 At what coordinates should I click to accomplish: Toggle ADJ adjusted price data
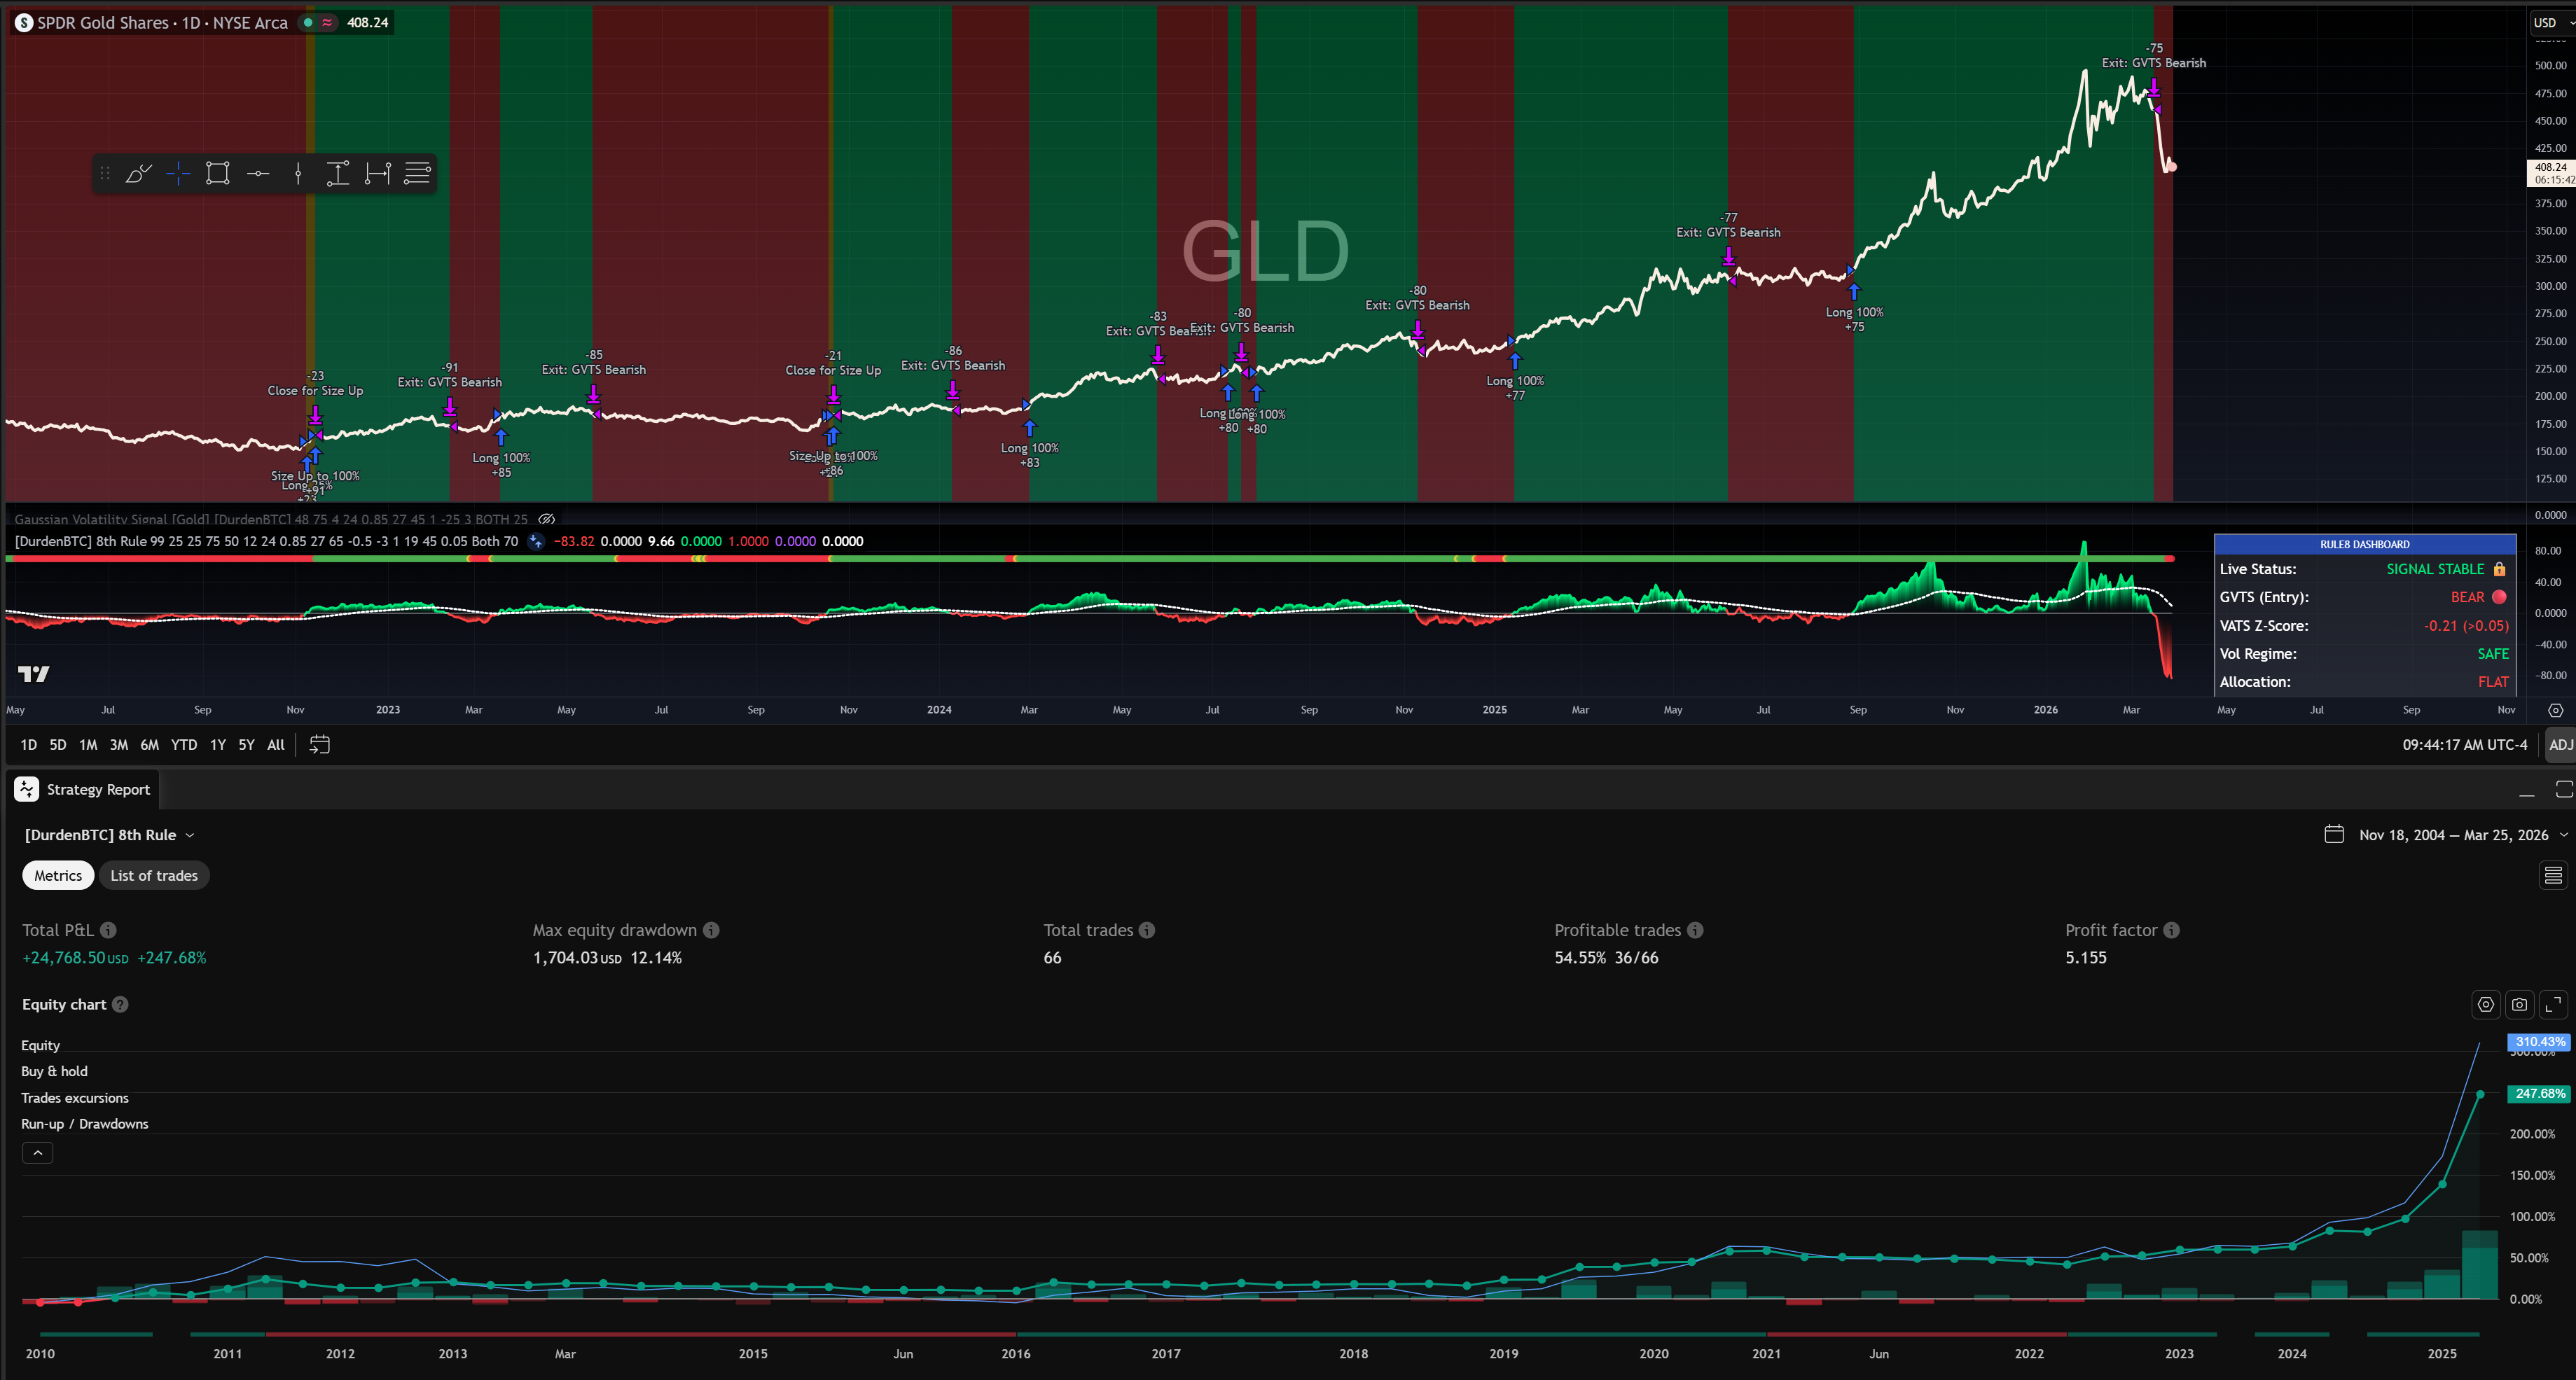[x=2560, y=745]
